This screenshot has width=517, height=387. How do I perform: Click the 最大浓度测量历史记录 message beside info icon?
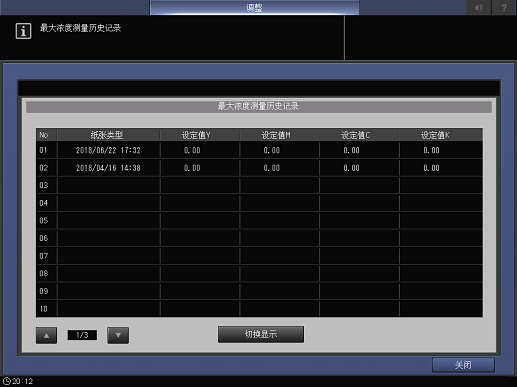(x=80, y=28)
